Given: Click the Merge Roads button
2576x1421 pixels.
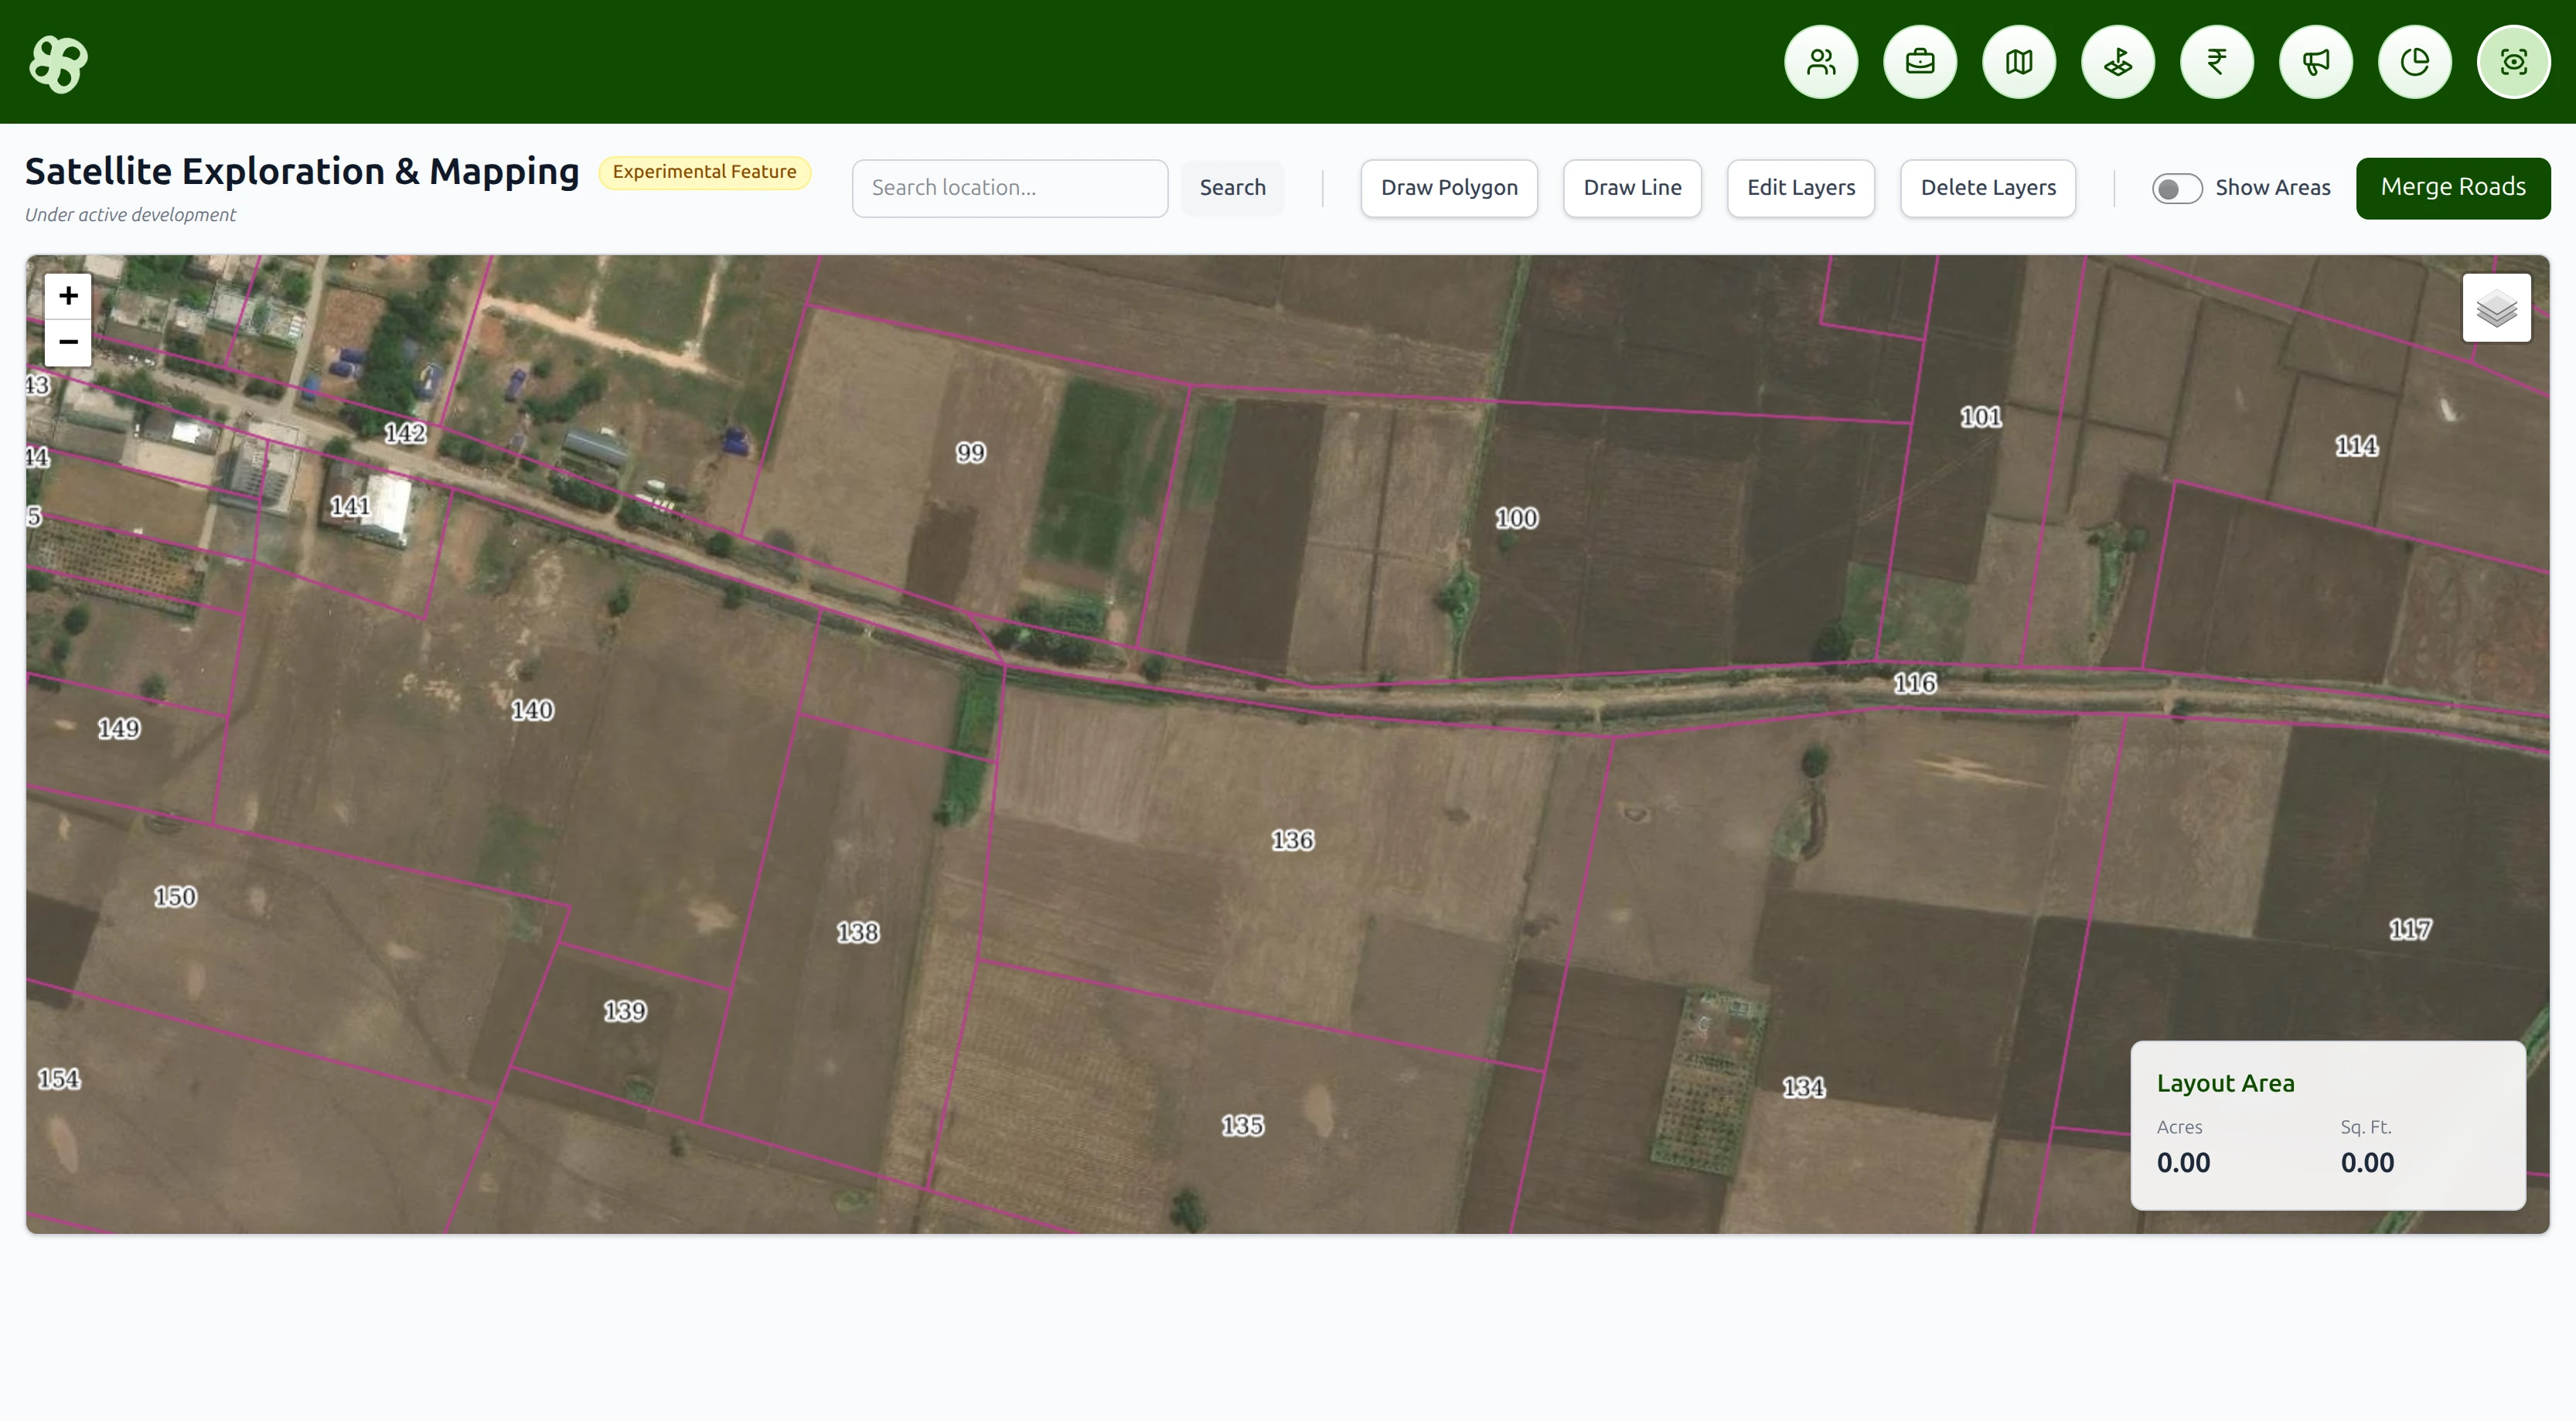Looking at the screenshot, I should [x=2453, y=187].
